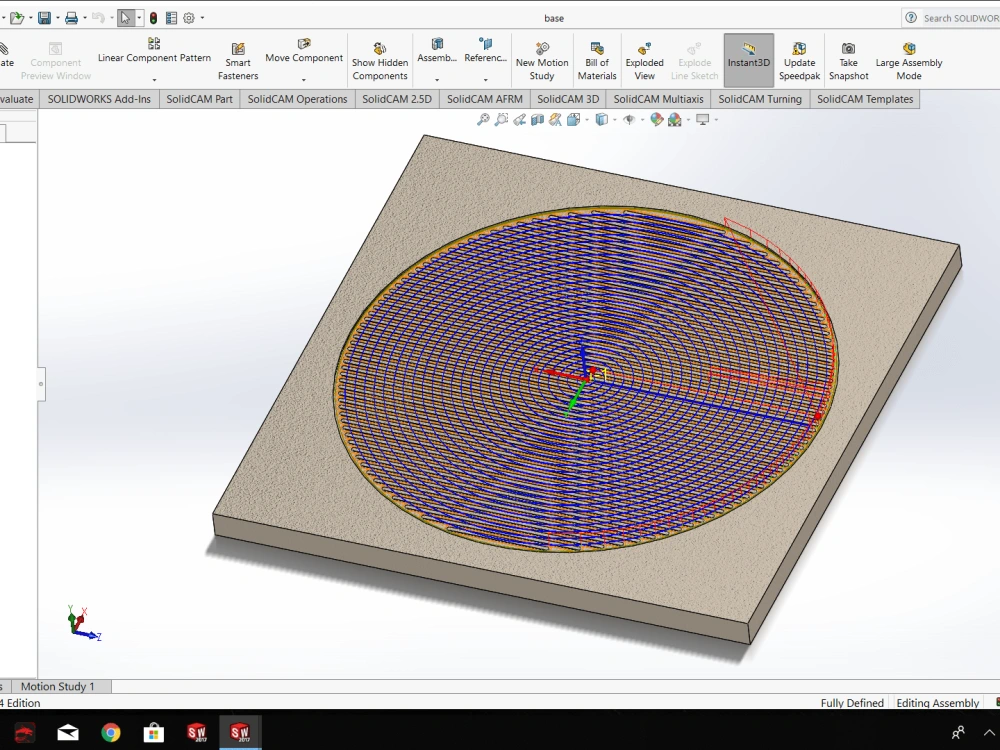
Task: Zoom to Fit in view toolbar
Action: 483,119
